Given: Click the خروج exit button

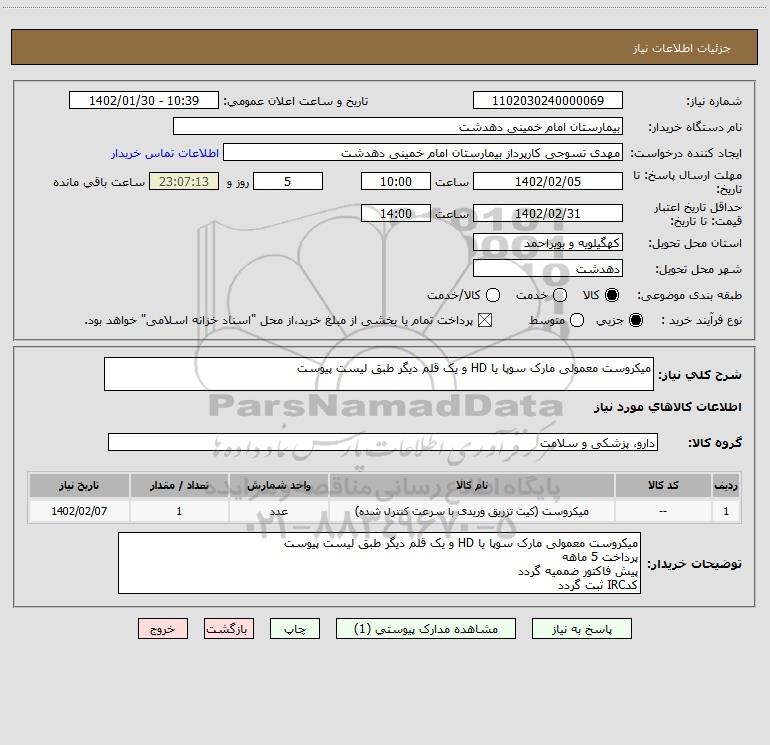Looking at the screenshot, I should [163, 629].
